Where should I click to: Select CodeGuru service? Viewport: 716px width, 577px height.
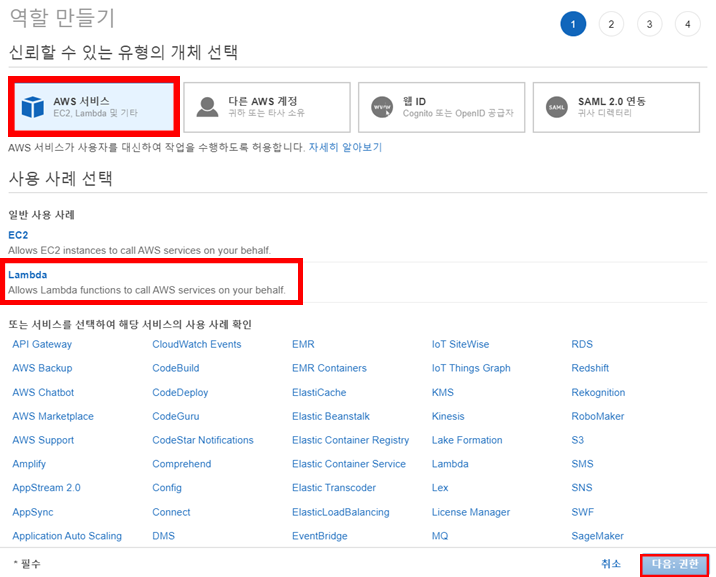pos(176,416)
